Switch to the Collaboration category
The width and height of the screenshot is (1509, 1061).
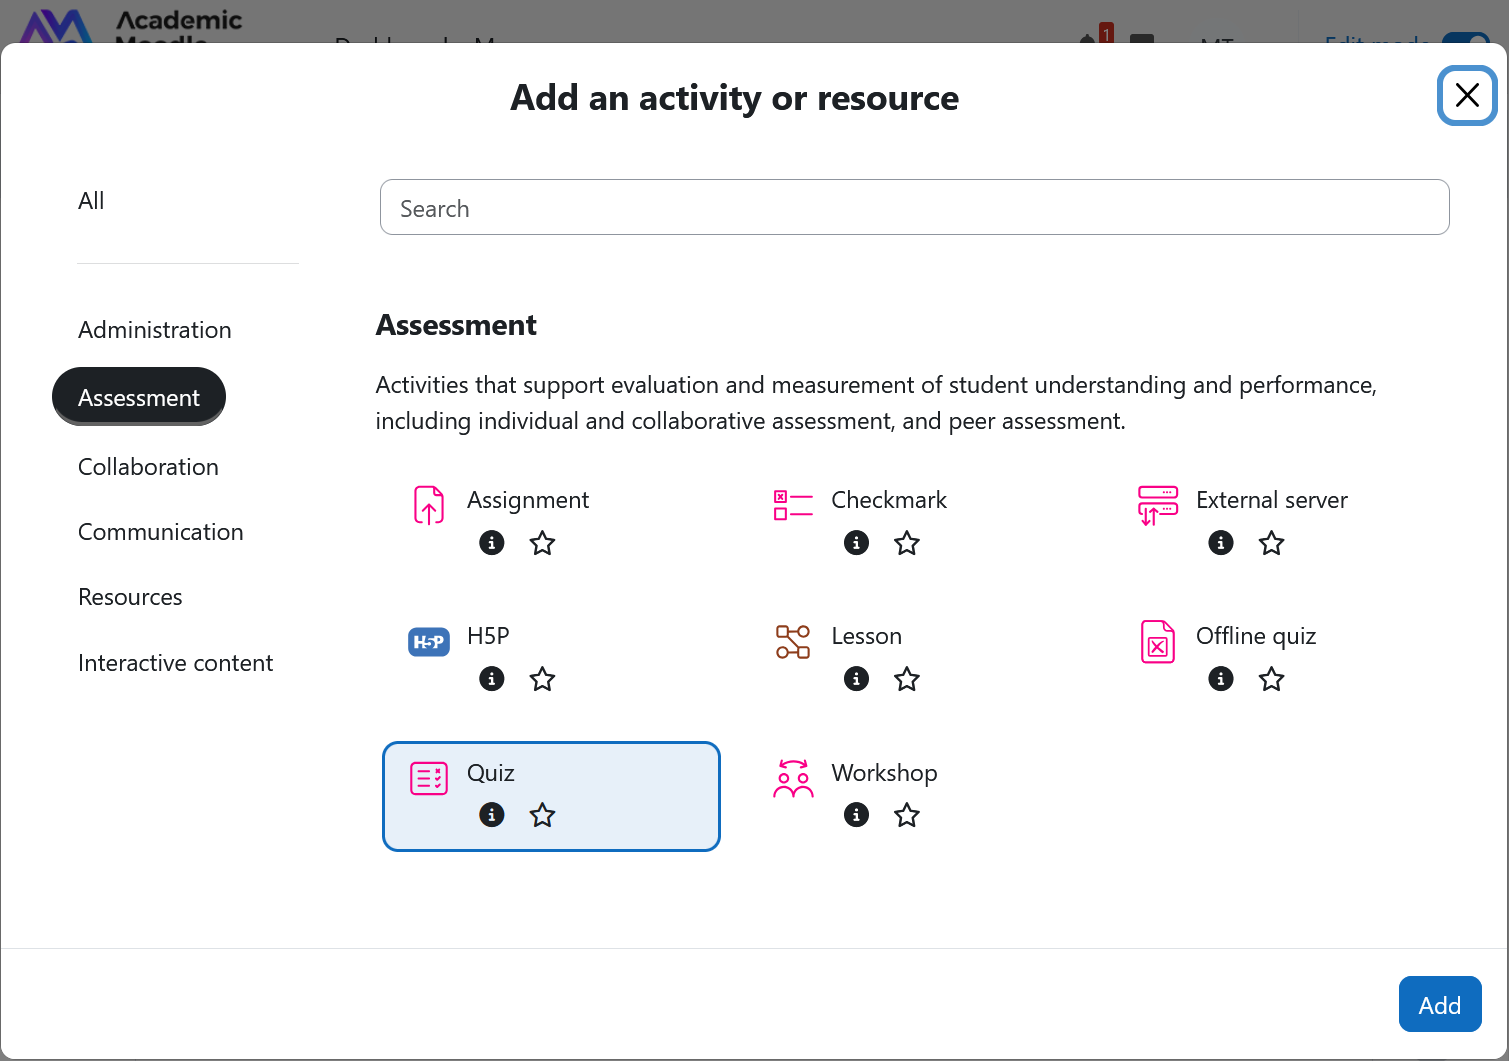pyautogui.click(x=148, y=467)
